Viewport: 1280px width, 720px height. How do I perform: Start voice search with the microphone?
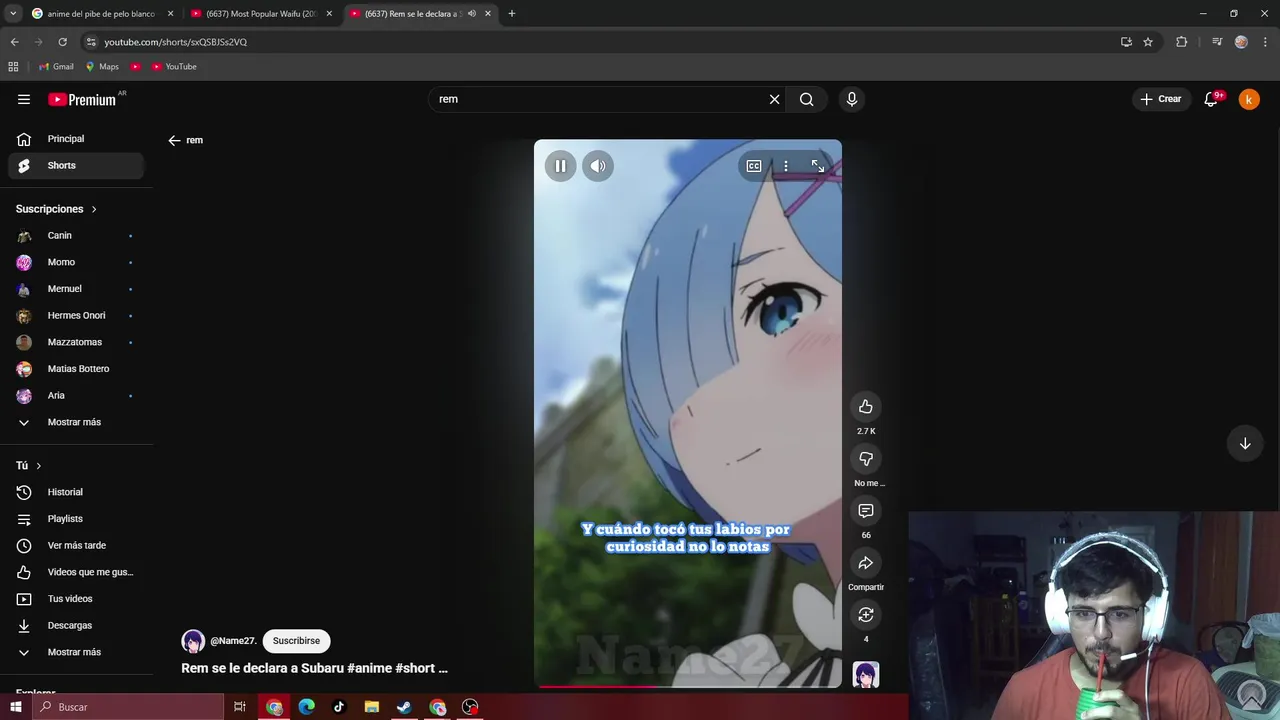pyautogui.click(x=852, y=99)
